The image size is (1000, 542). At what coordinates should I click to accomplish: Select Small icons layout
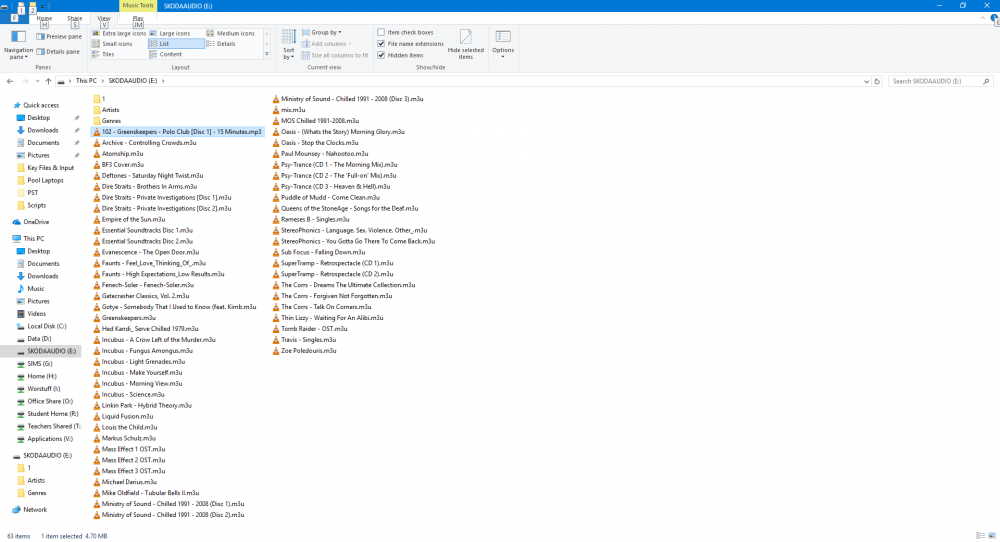tap(112, 44)
